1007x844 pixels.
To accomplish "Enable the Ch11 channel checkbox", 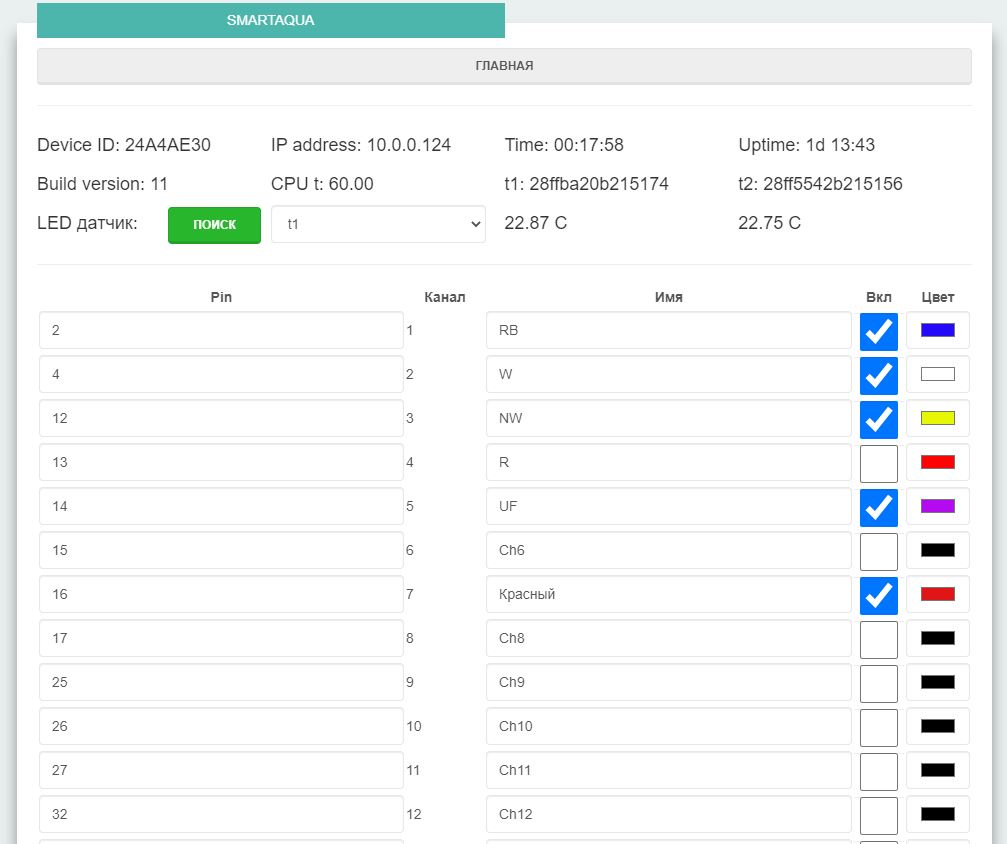I will 878,771.
